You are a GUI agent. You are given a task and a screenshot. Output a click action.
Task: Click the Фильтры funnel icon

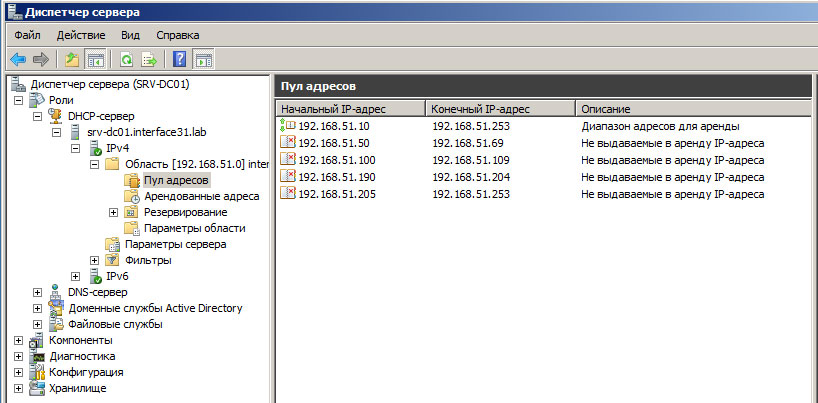112,260
